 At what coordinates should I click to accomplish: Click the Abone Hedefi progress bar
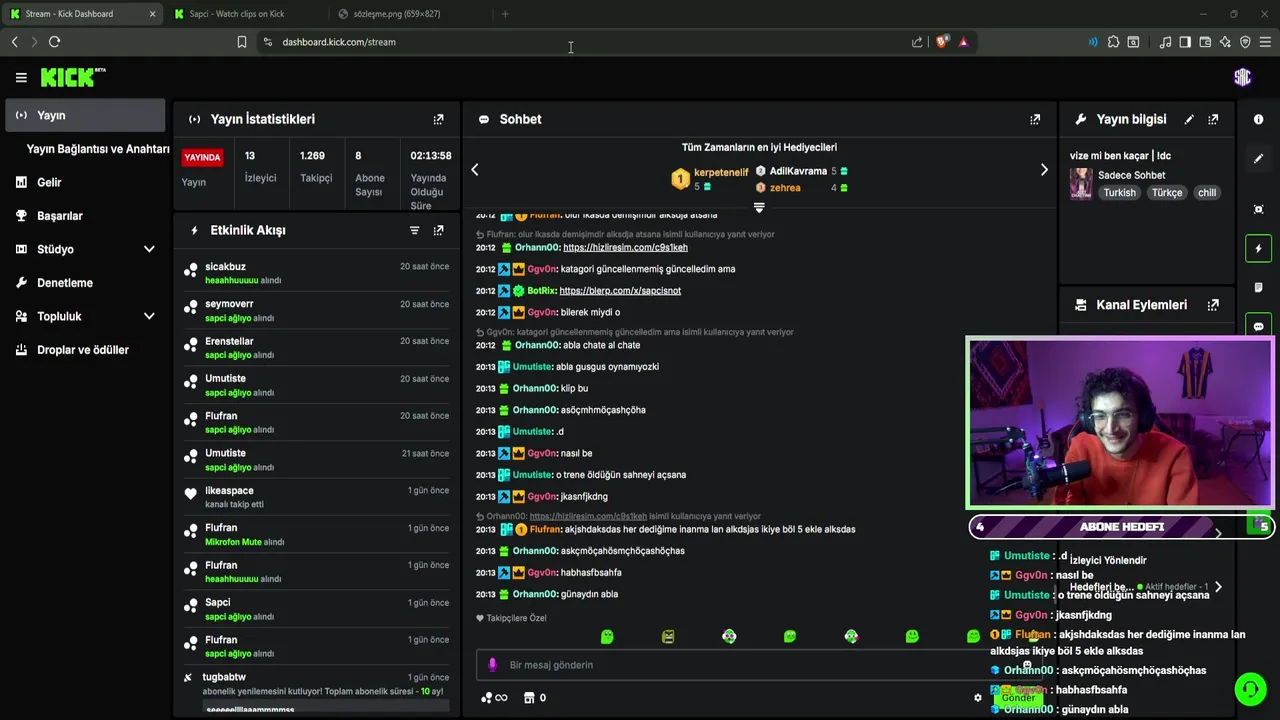(1122, 527)
